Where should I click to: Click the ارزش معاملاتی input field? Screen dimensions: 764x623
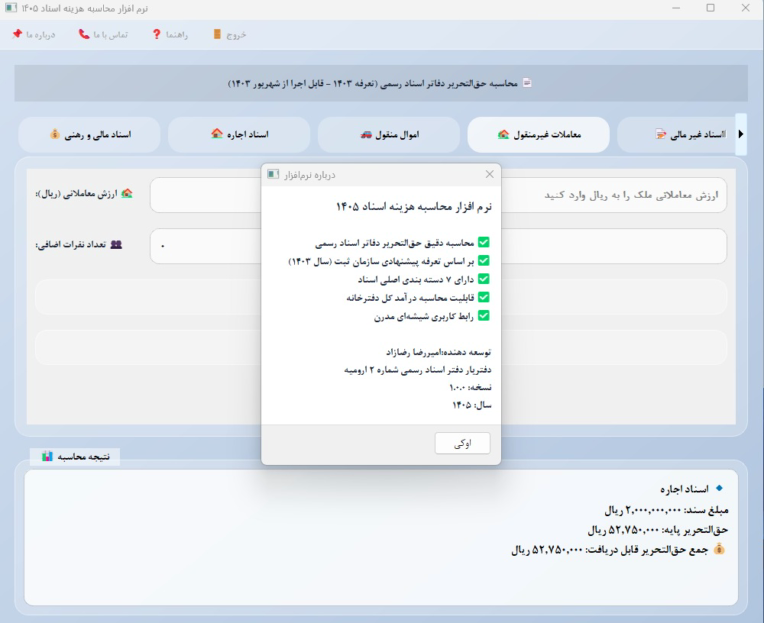click(x=438, y=195)
